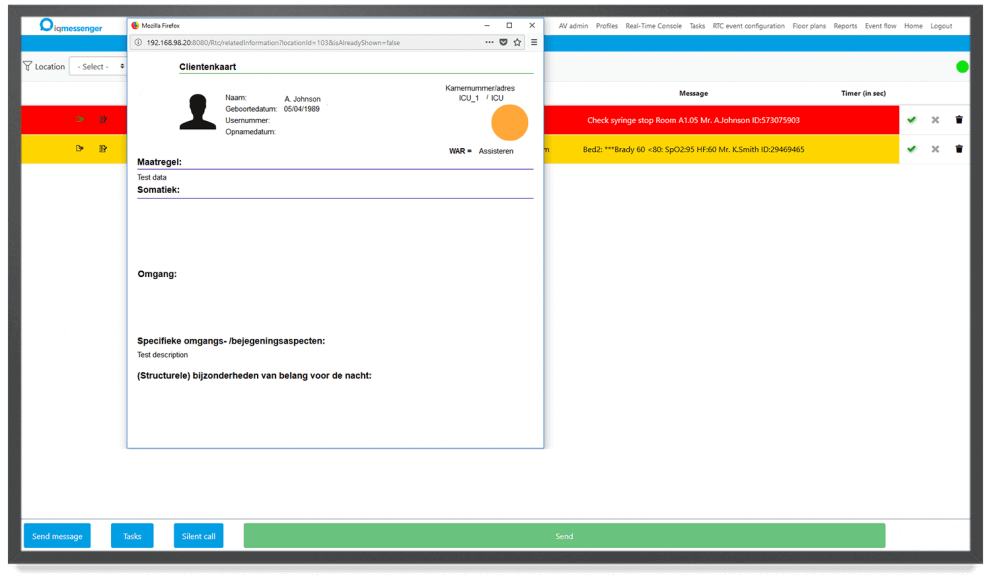Viewport: 991px width, 581px height.
Task: Click the forward icon in the red alert row
Action: click(x=80, y=119)
